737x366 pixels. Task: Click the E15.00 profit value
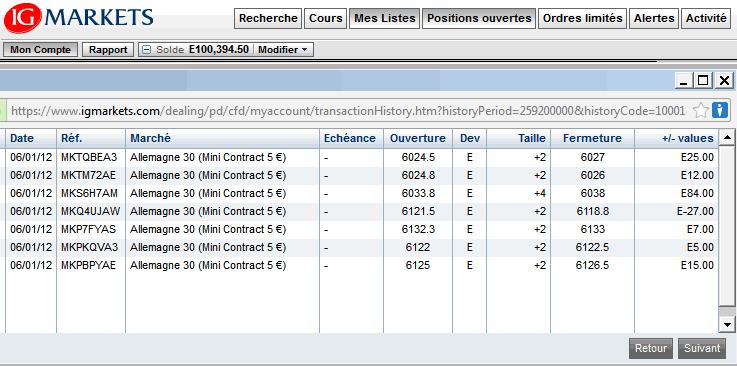point(697,265)
